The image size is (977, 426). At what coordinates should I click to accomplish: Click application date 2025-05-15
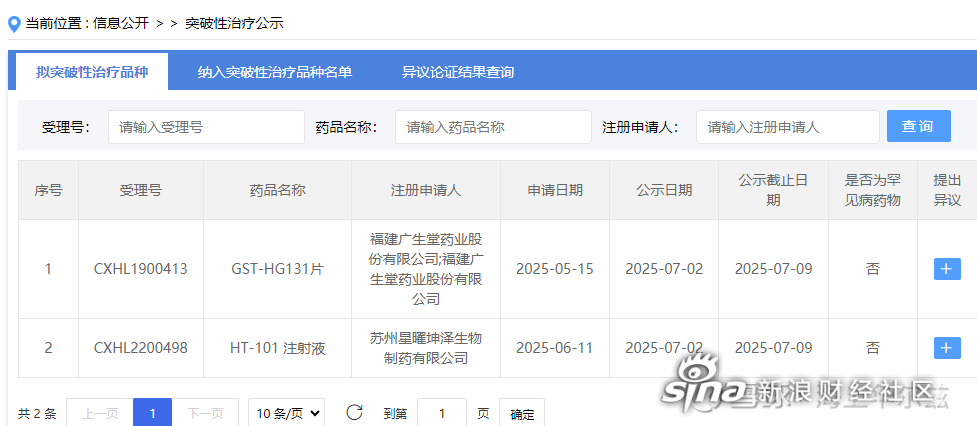point(555,269)
